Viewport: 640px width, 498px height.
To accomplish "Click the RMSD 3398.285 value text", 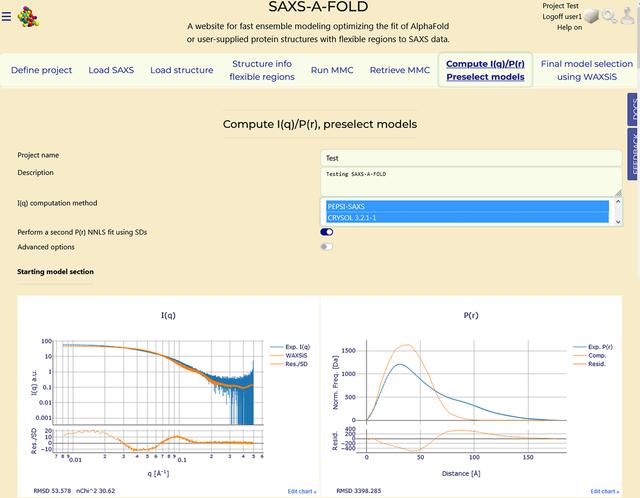I will [x=359, y=491].
